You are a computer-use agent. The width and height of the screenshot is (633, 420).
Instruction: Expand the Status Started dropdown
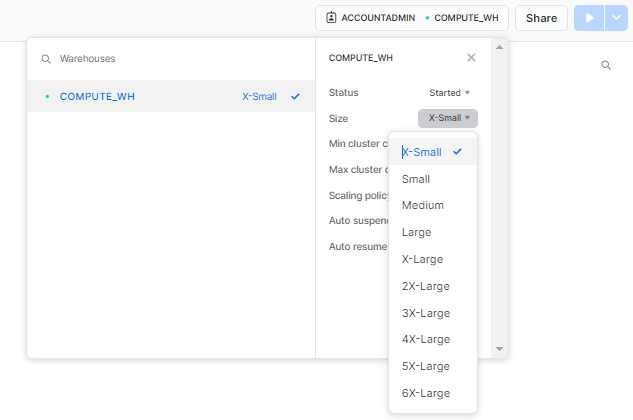pos(449,93)
